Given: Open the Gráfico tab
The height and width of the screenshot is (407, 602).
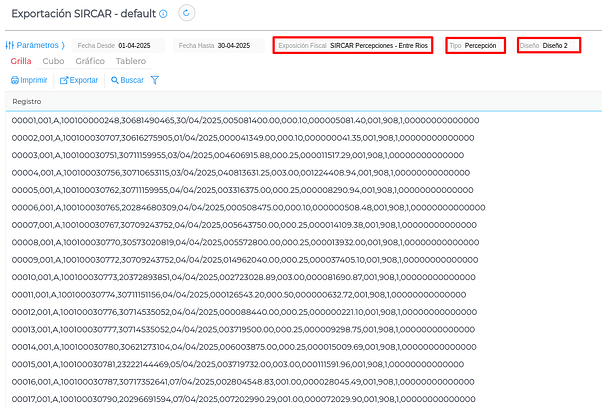Looking at the screenshot, I should click(x=90, y=61).
